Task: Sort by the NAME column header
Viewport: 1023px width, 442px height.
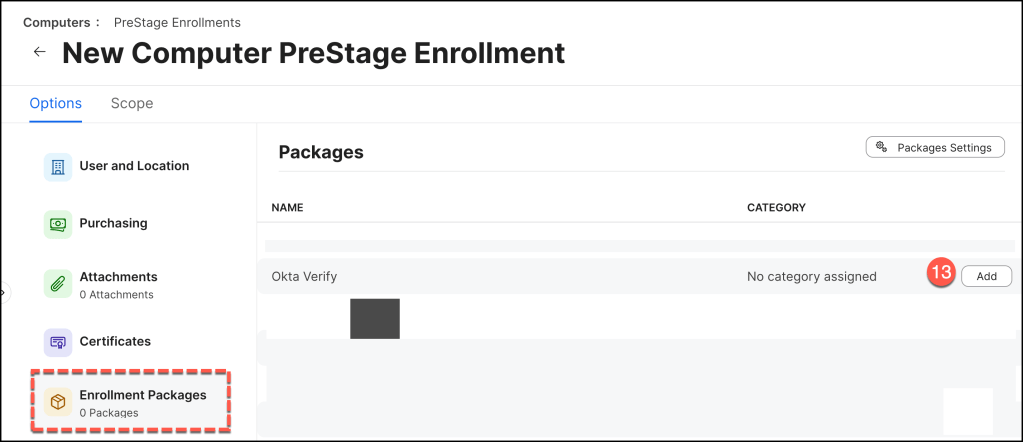Action: pyautogui.click(x=287, y=208)
